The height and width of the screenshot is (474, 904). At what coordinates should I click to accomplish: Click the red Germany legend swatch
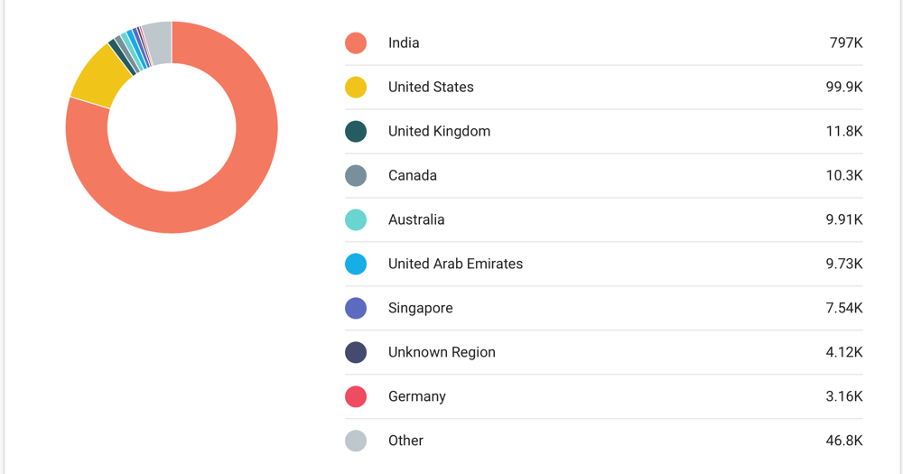pyautogui.click(x=356, y=397)
